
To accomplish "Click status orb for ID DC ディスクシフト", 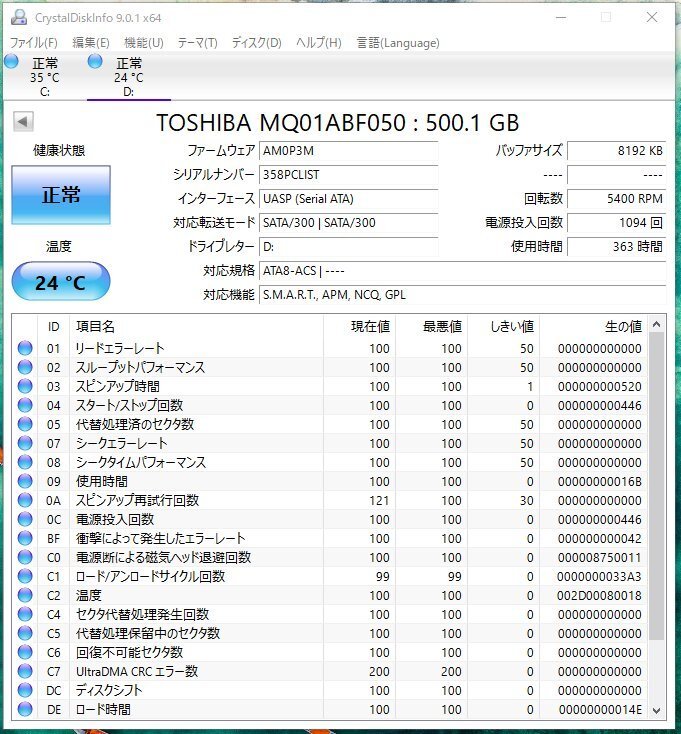I will [25, 690].
